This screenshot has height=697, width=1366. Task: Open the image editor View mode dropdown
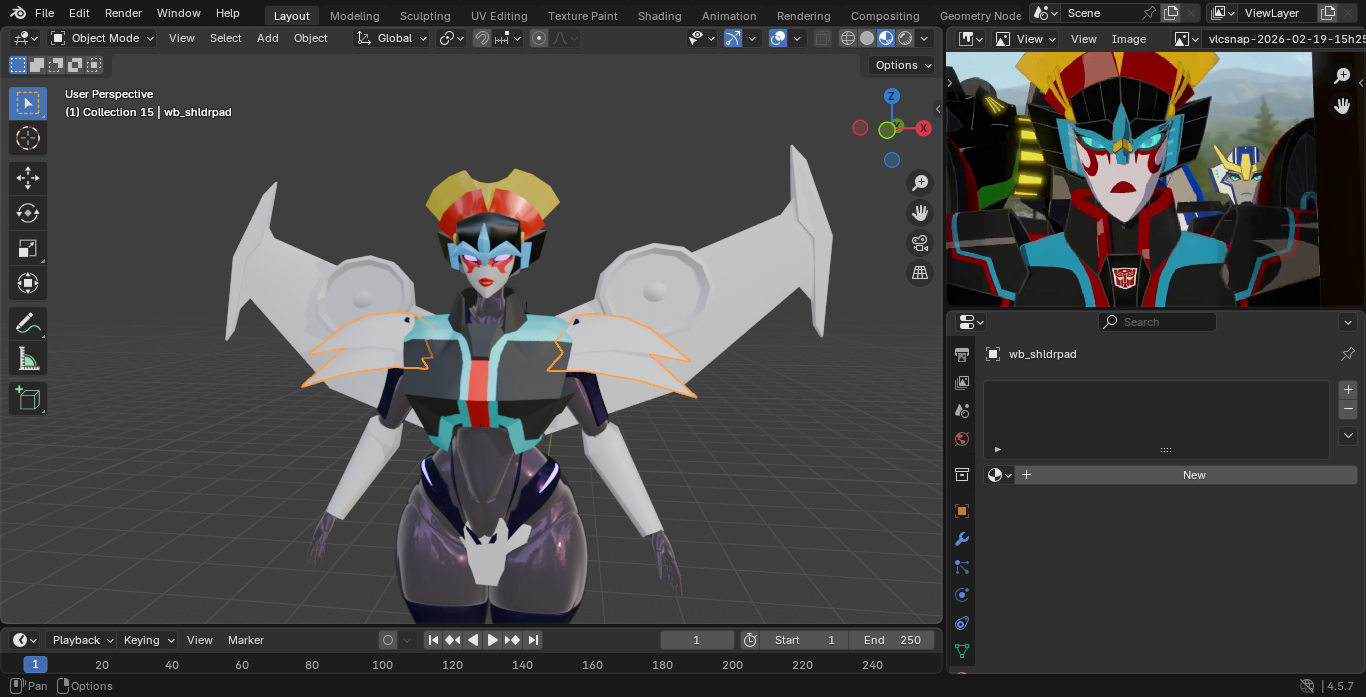click(1025, 39)
